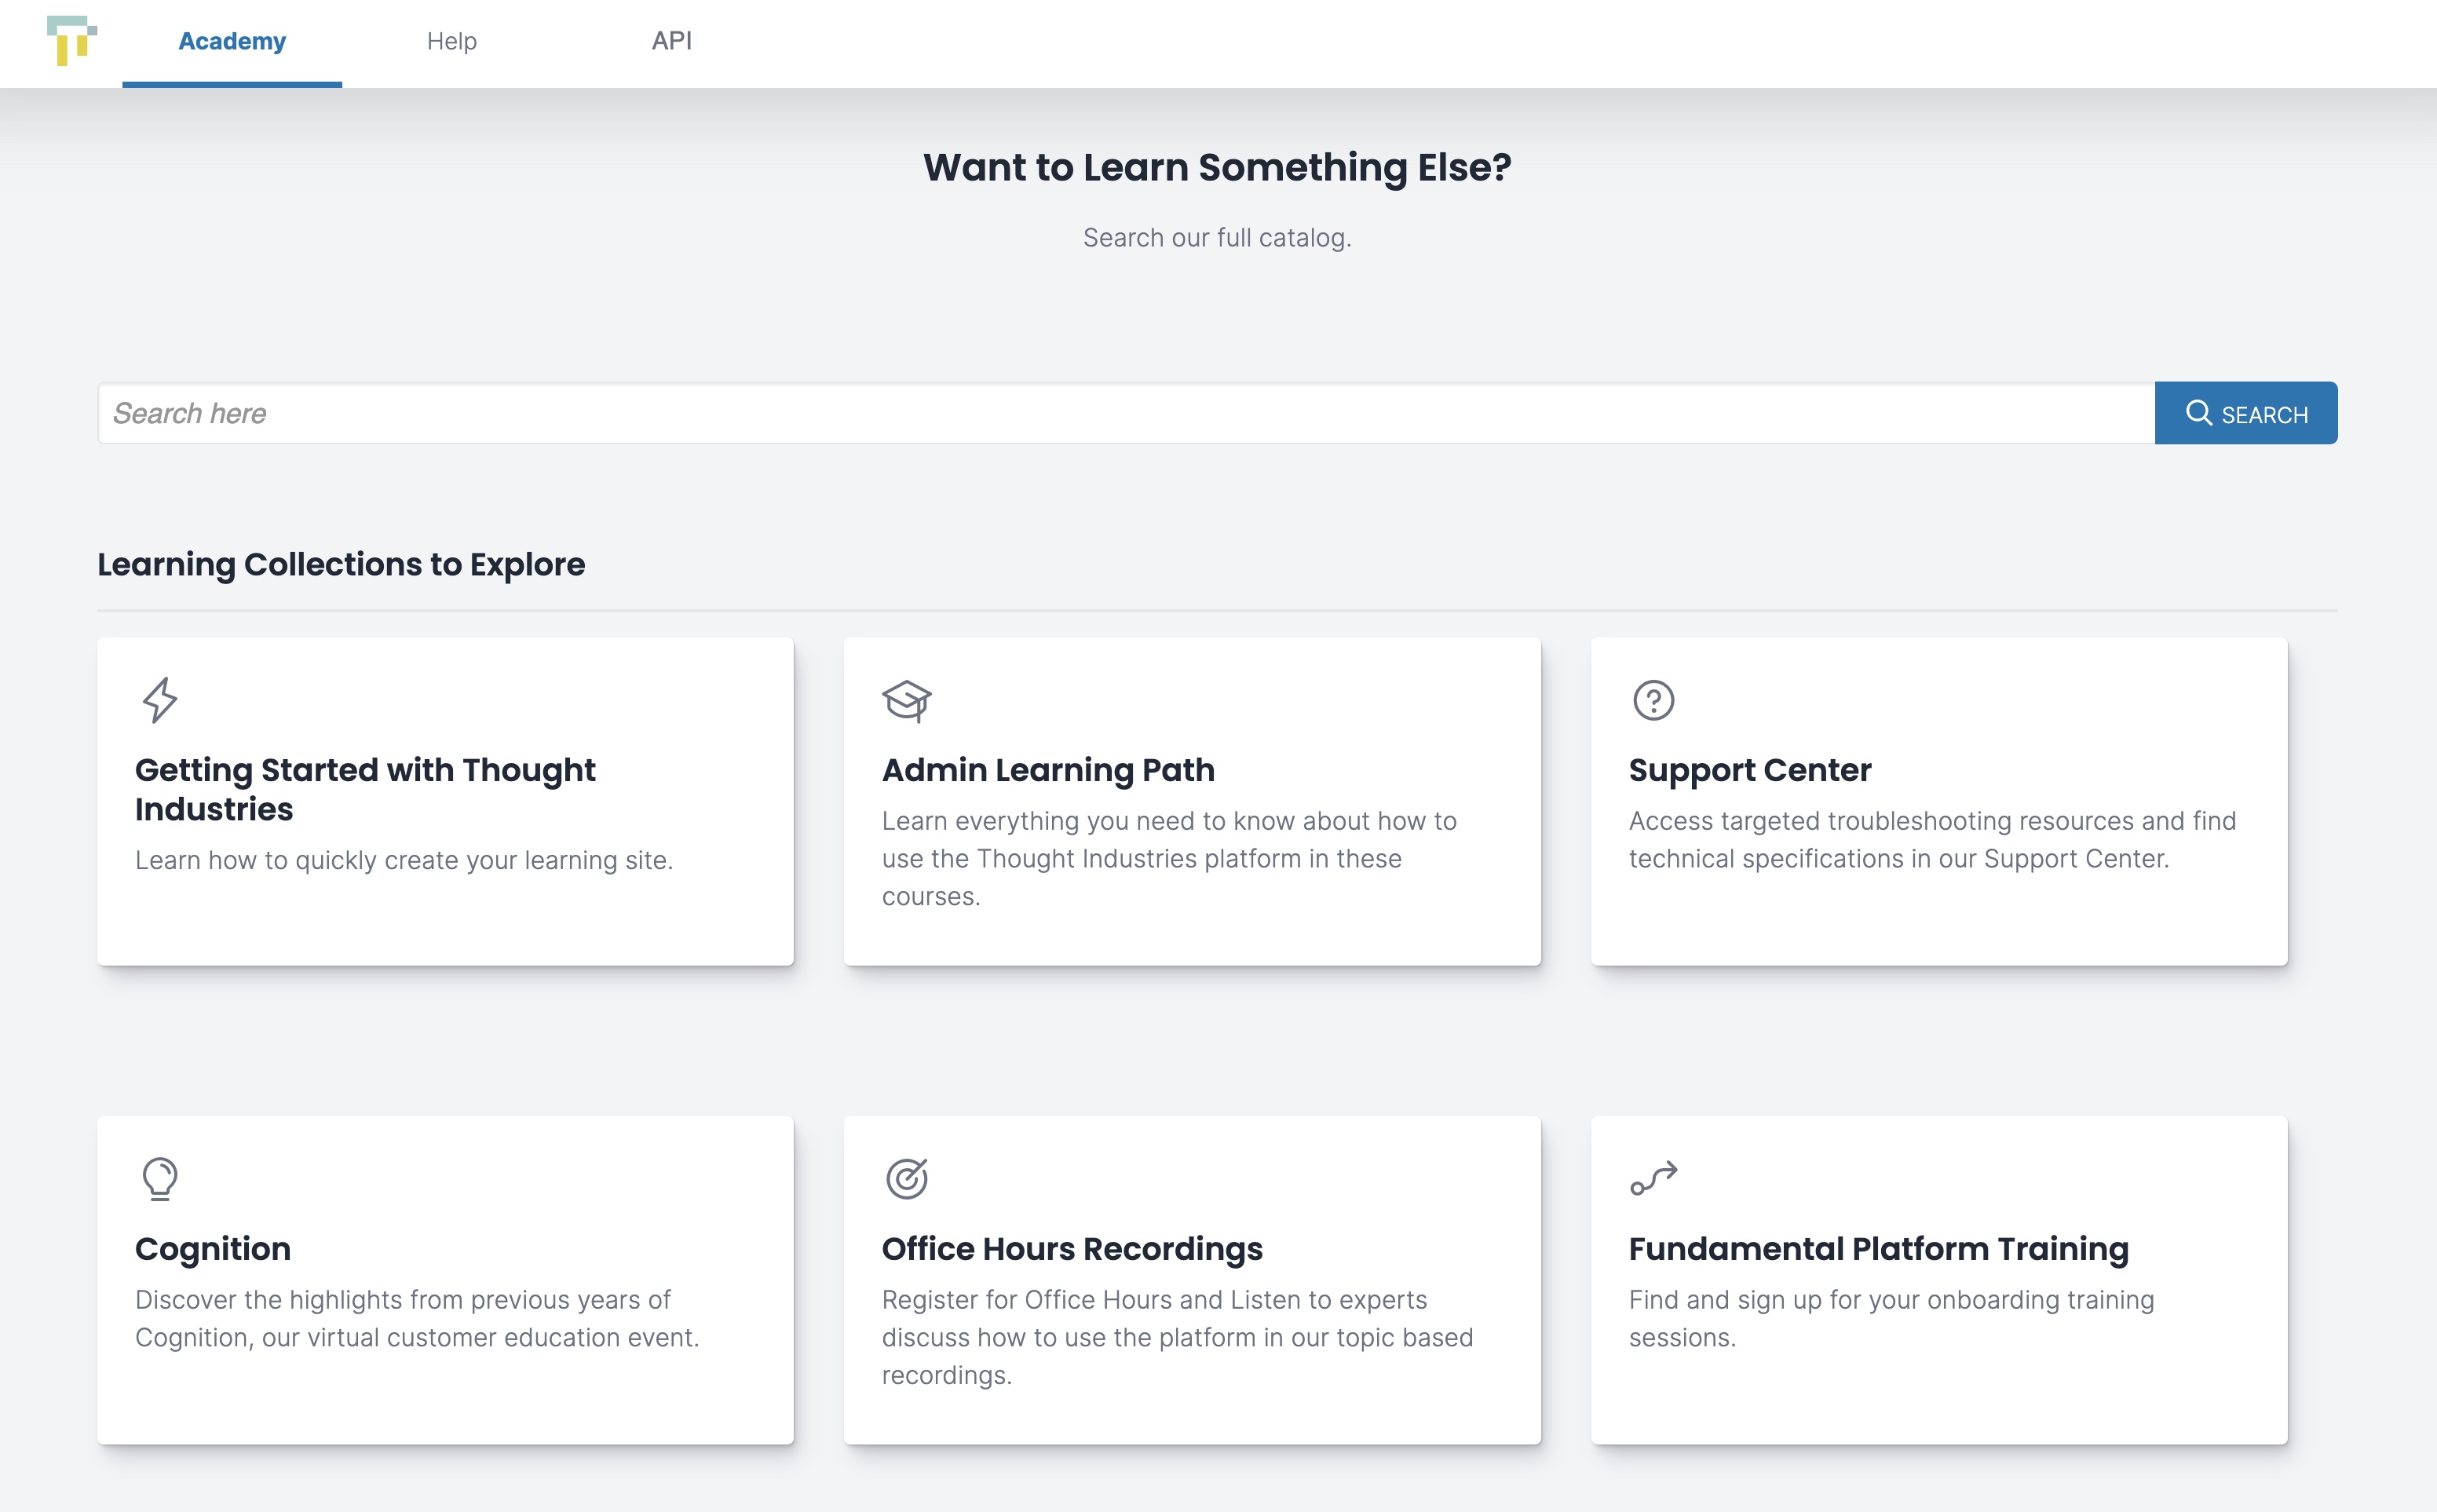Click the blue SEARCH button
Image resolution: width=2437 pixels, height=1512 pixels.
click(2246, 413)
